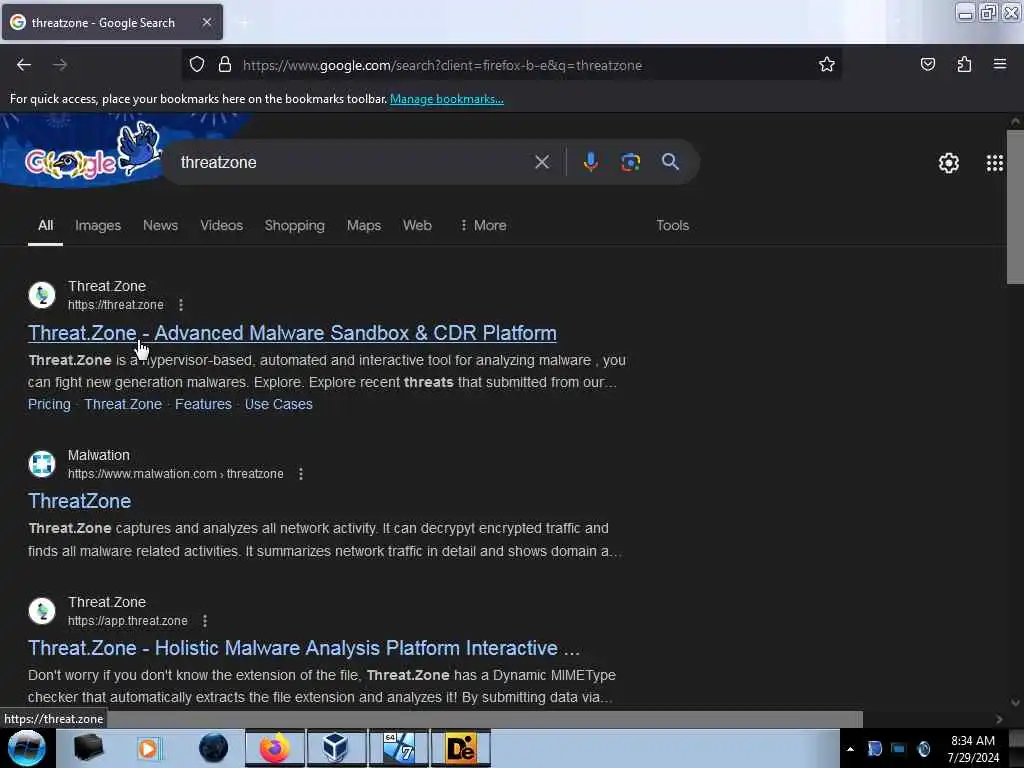
Task: Open options for Malwation result
Action: click(300, 474)
